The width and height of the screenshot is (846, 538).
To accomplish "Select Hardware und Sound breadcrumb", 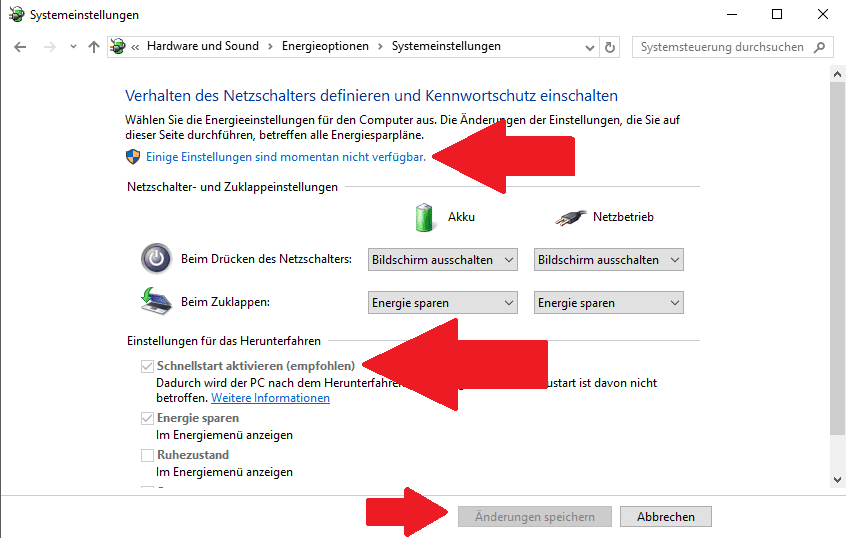I will pos(203,46).
